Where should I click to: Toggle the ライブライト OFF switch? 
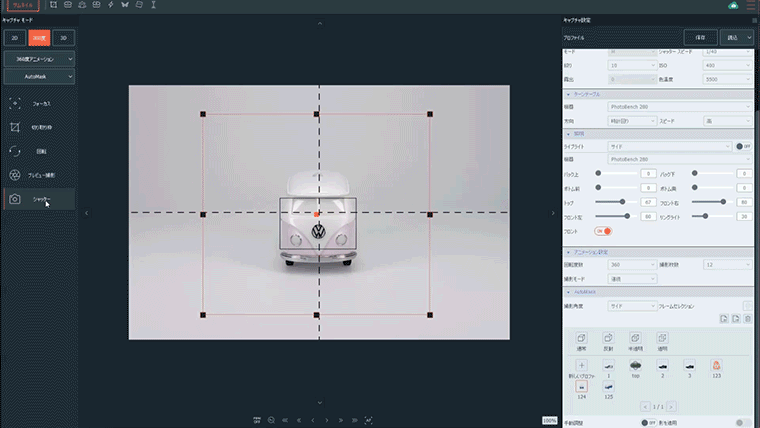(743, 146)
